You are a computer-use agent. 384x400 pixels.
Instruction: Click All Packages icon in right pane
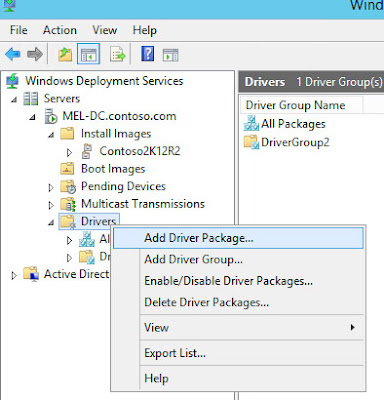point(251,123)
